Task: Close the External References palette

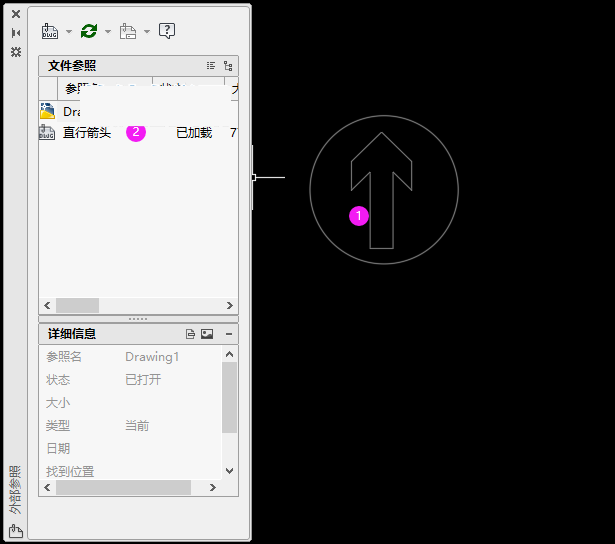Action: 16,14
